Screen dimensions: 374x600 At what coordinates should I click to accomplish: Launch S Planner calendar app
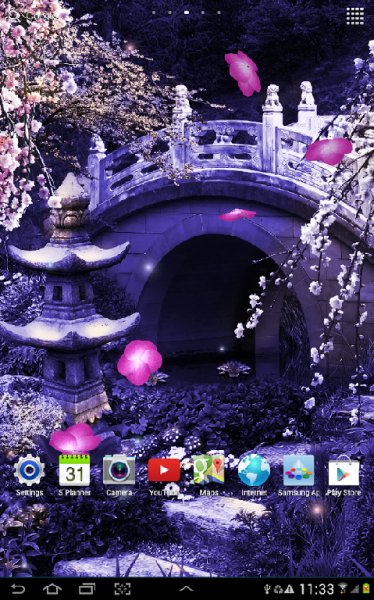point(74,475)
